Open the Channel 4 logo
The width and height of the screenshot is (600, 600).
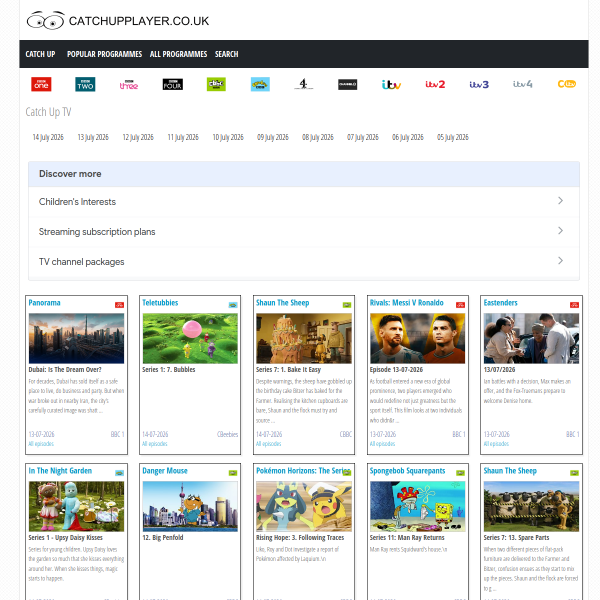[x=303, y=84]
